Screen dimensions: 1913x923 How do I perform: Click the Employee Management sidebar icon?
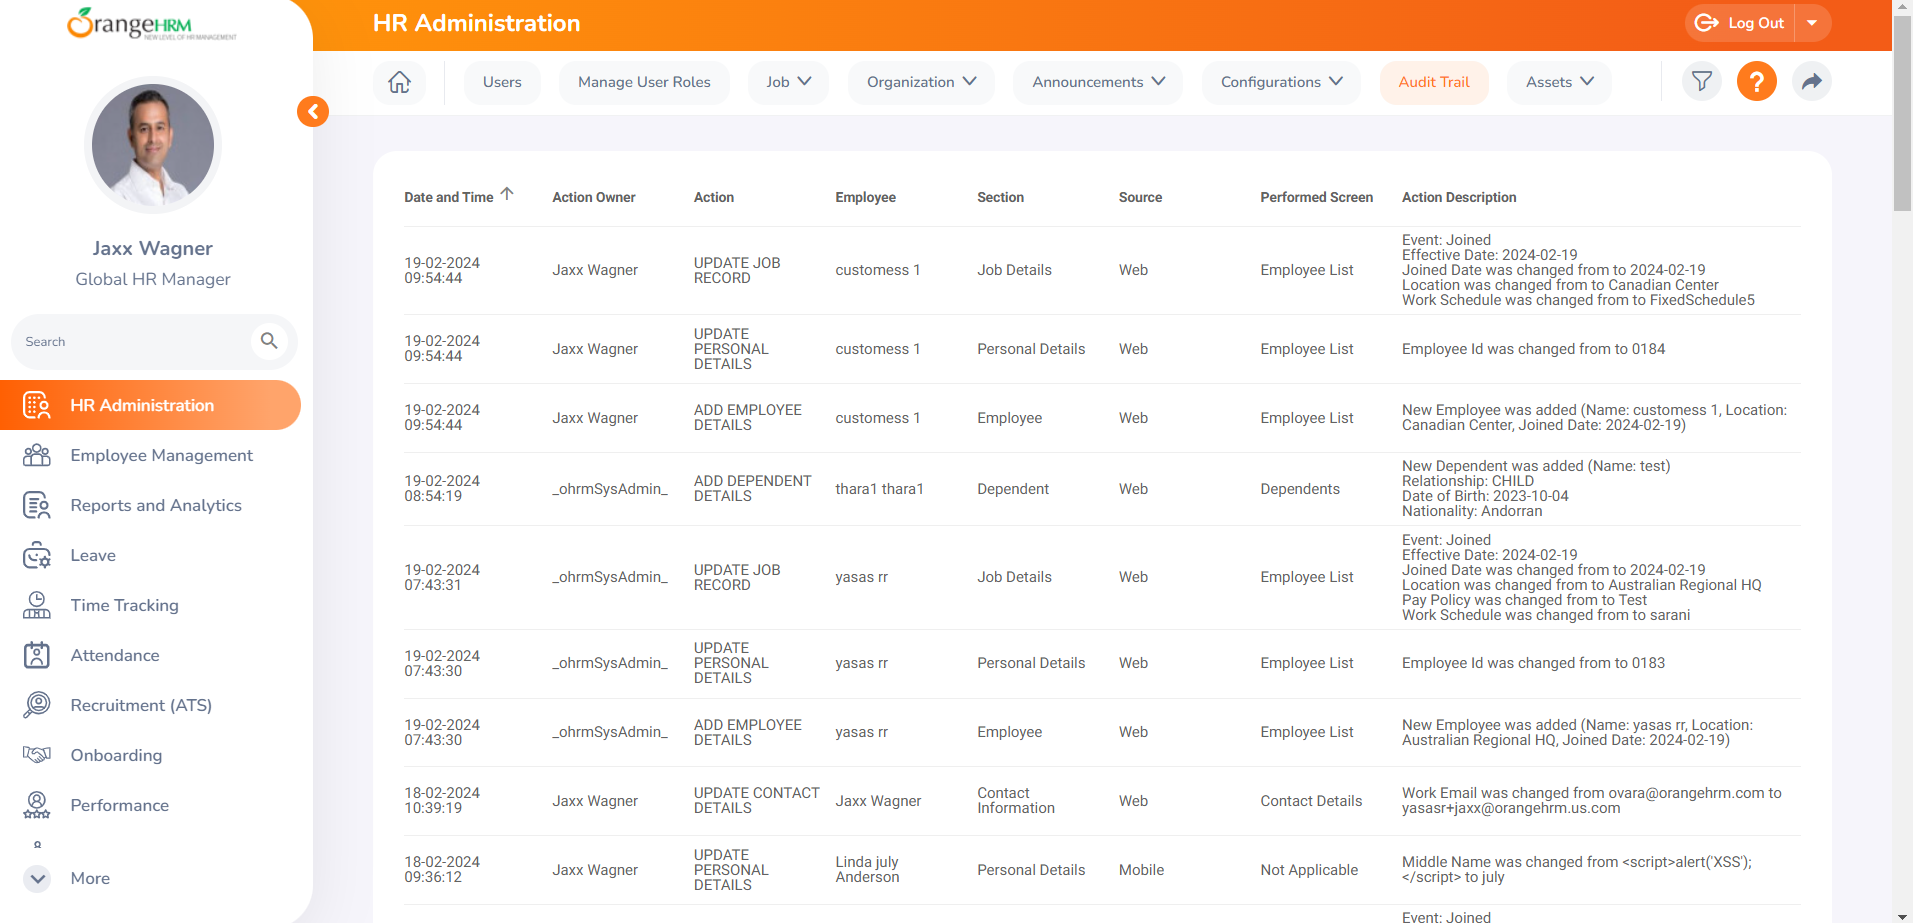[x=37, y=455]
